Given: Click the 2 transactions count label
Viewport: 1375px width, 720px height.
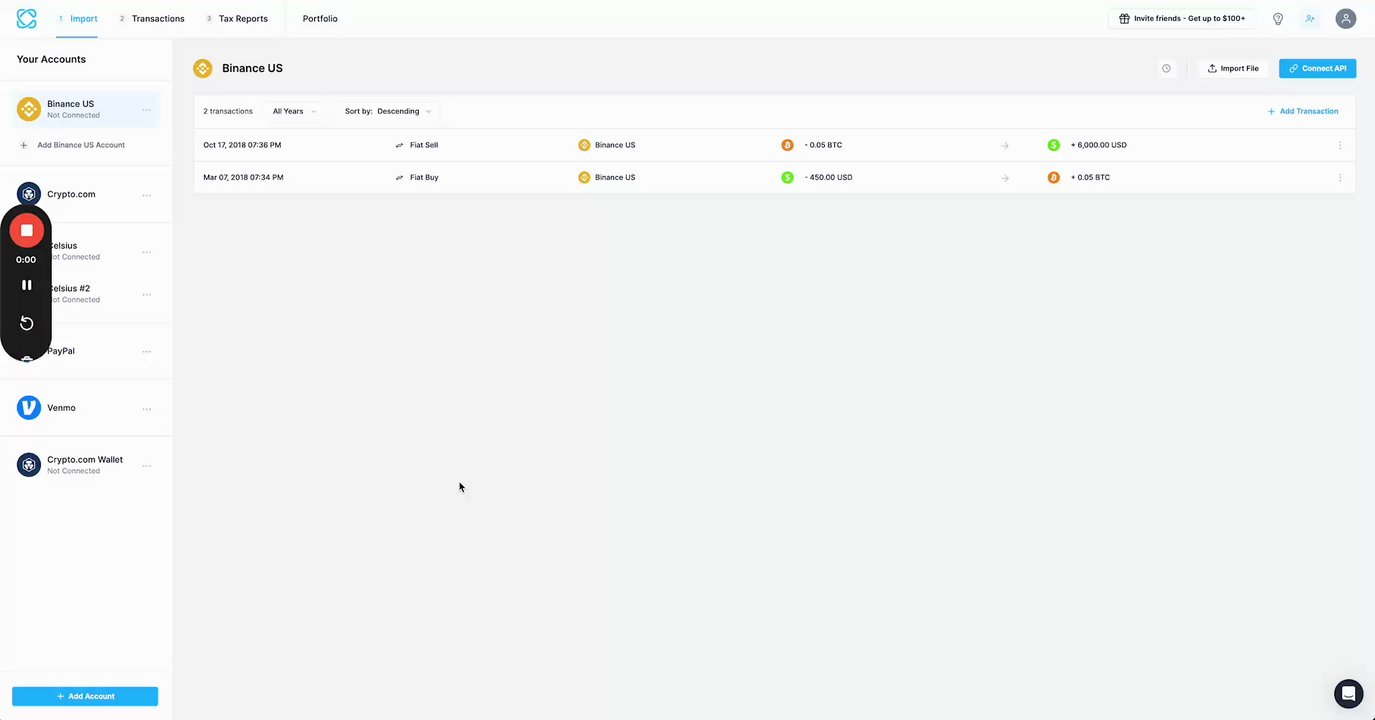Looking at the screenshot, I should [228, 111].
